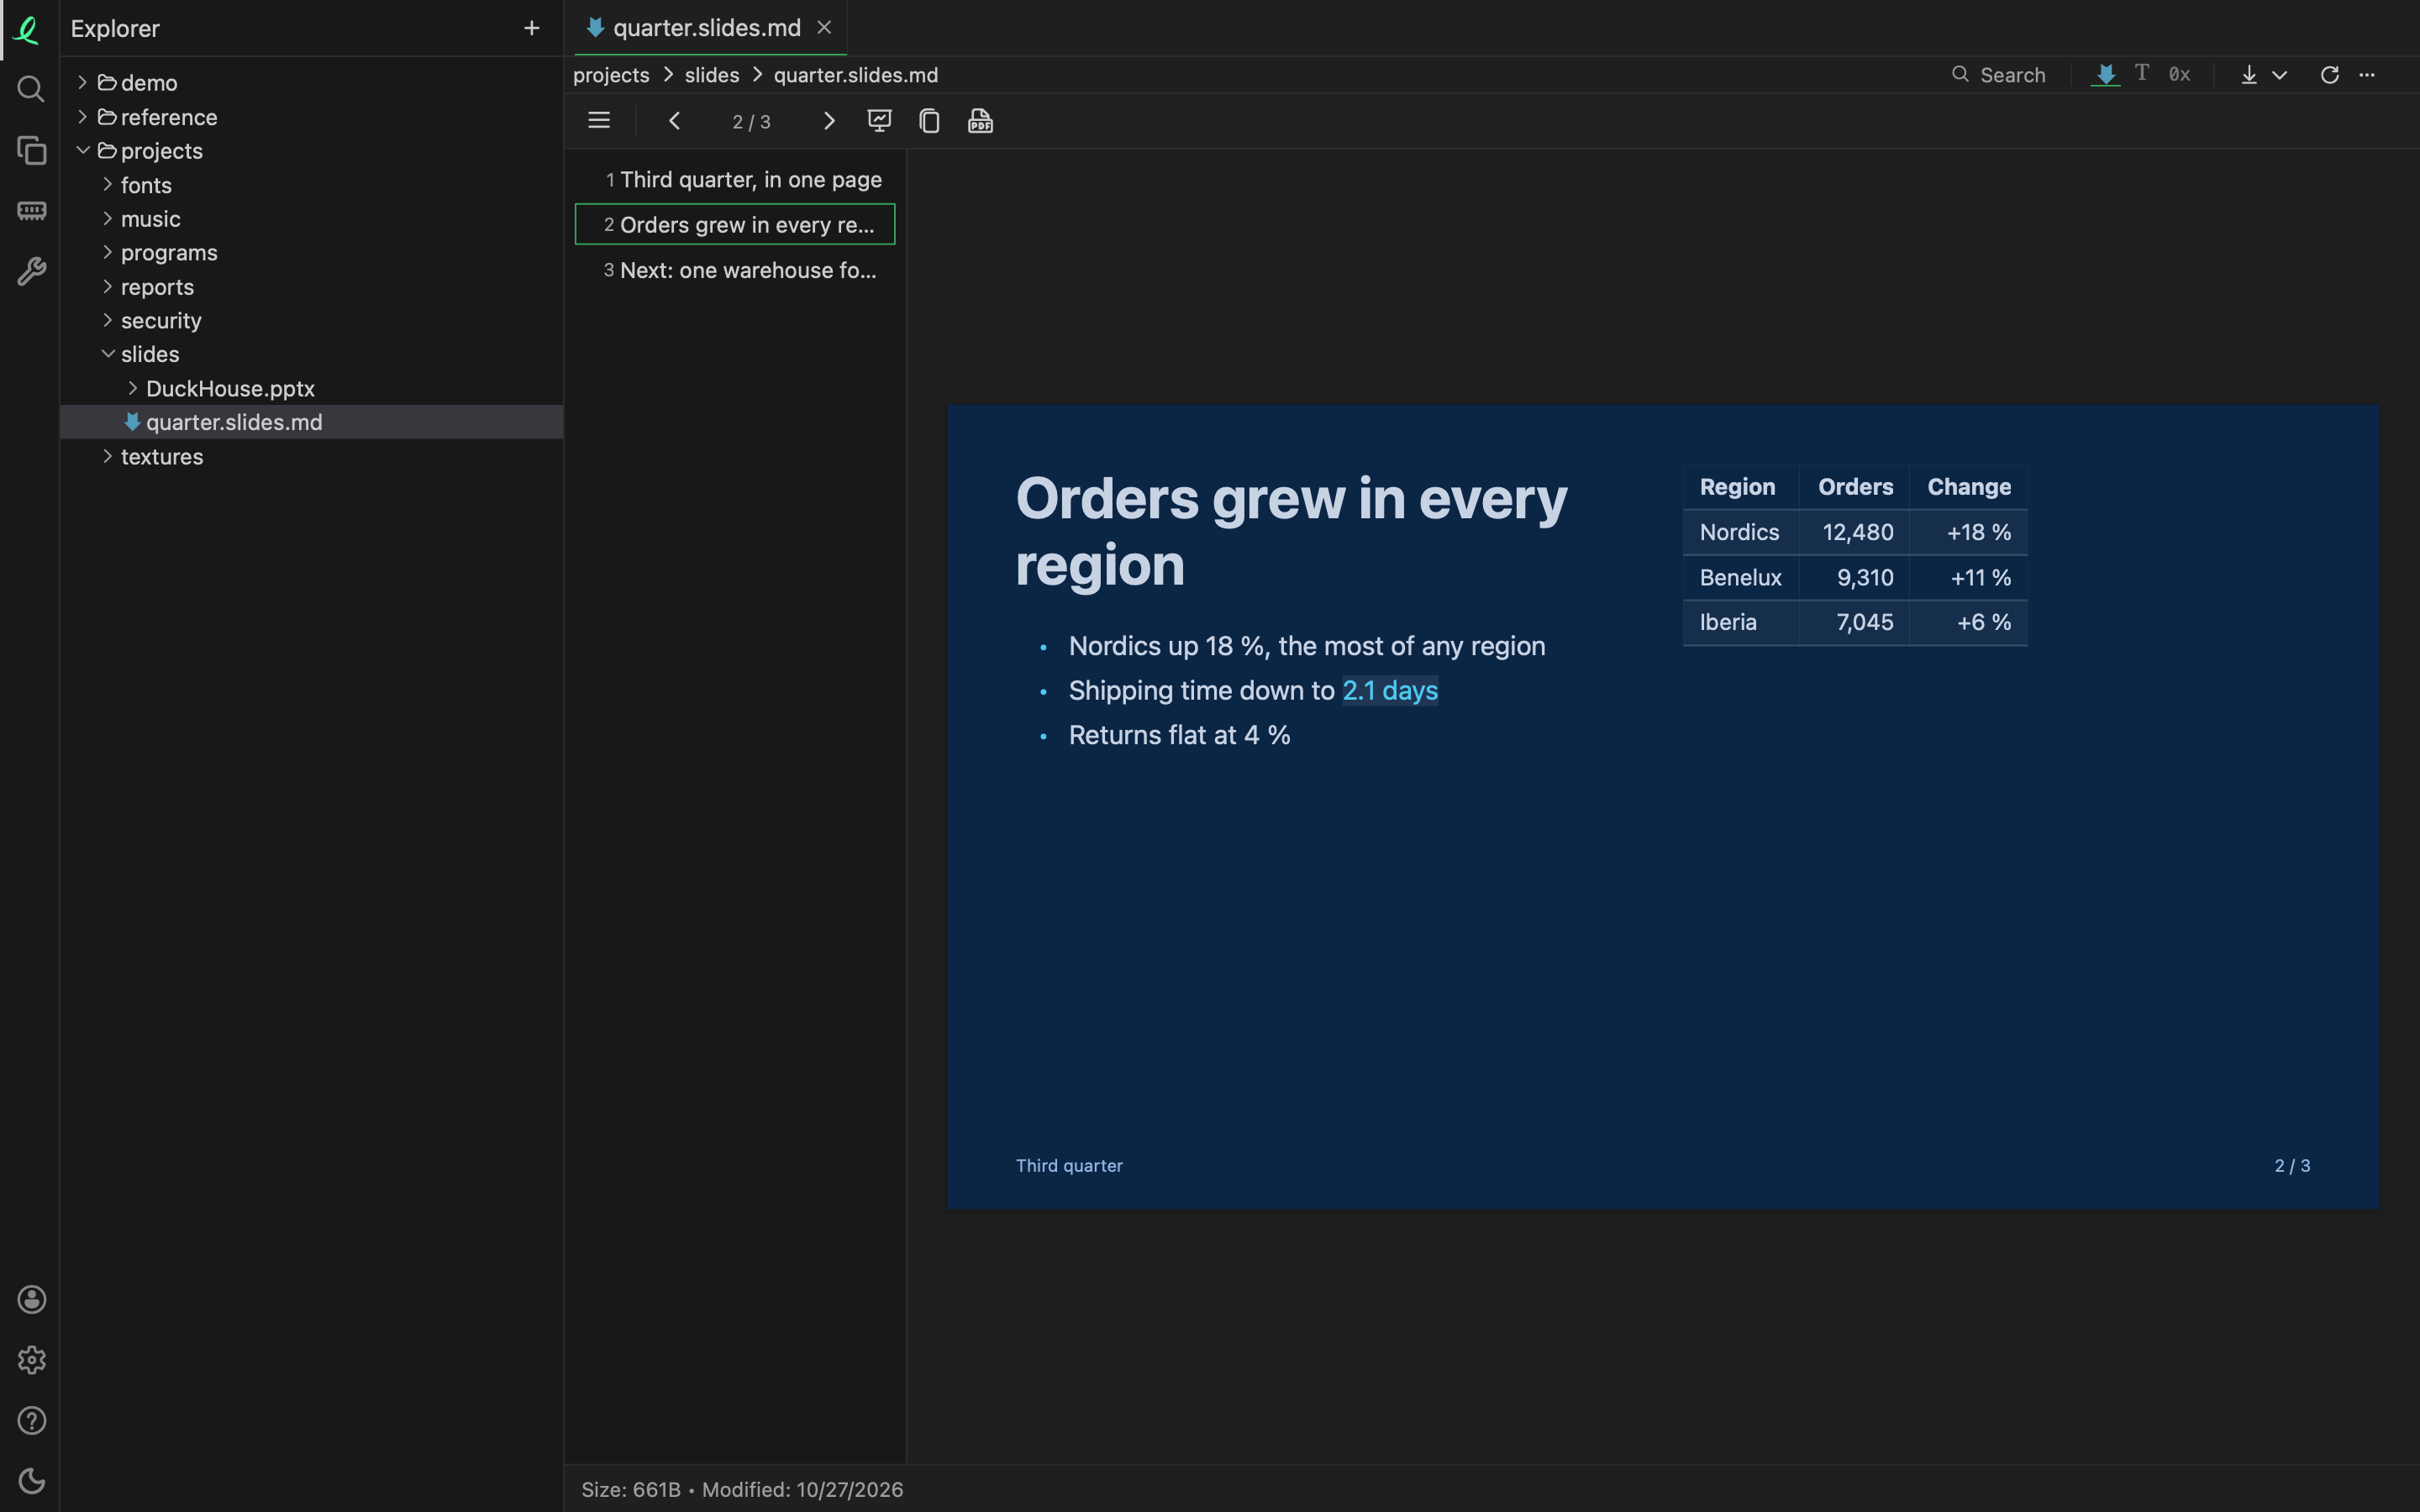
Task: Click the slides breadcrumb
Action: pyautogui.click(x=712, y=75)
